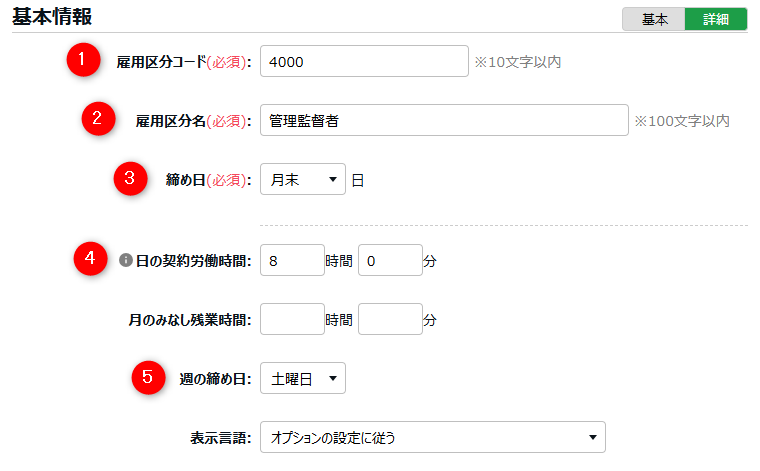Image resolution: width=760 pixels, height=471 pixels.
Task: Switch to the 基本 tab
Action: [x=654, y=19]
